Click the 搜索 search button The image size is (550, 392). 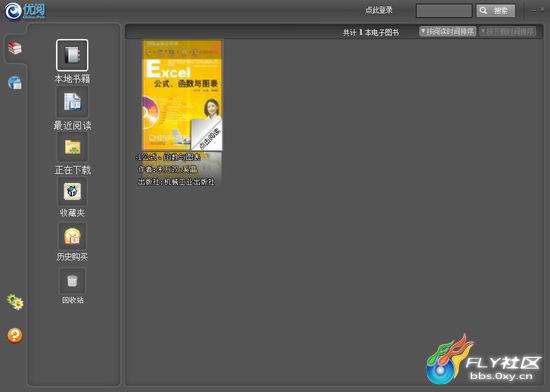tap(496, 11)
